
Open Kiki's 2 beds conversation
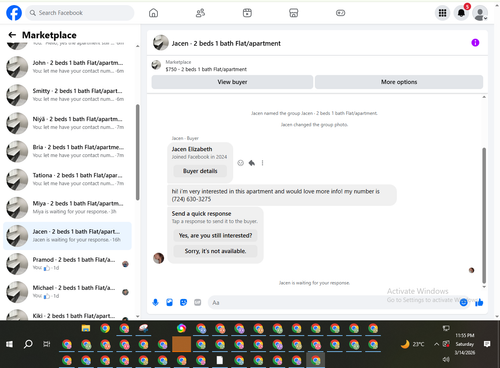tap(68, 315)
